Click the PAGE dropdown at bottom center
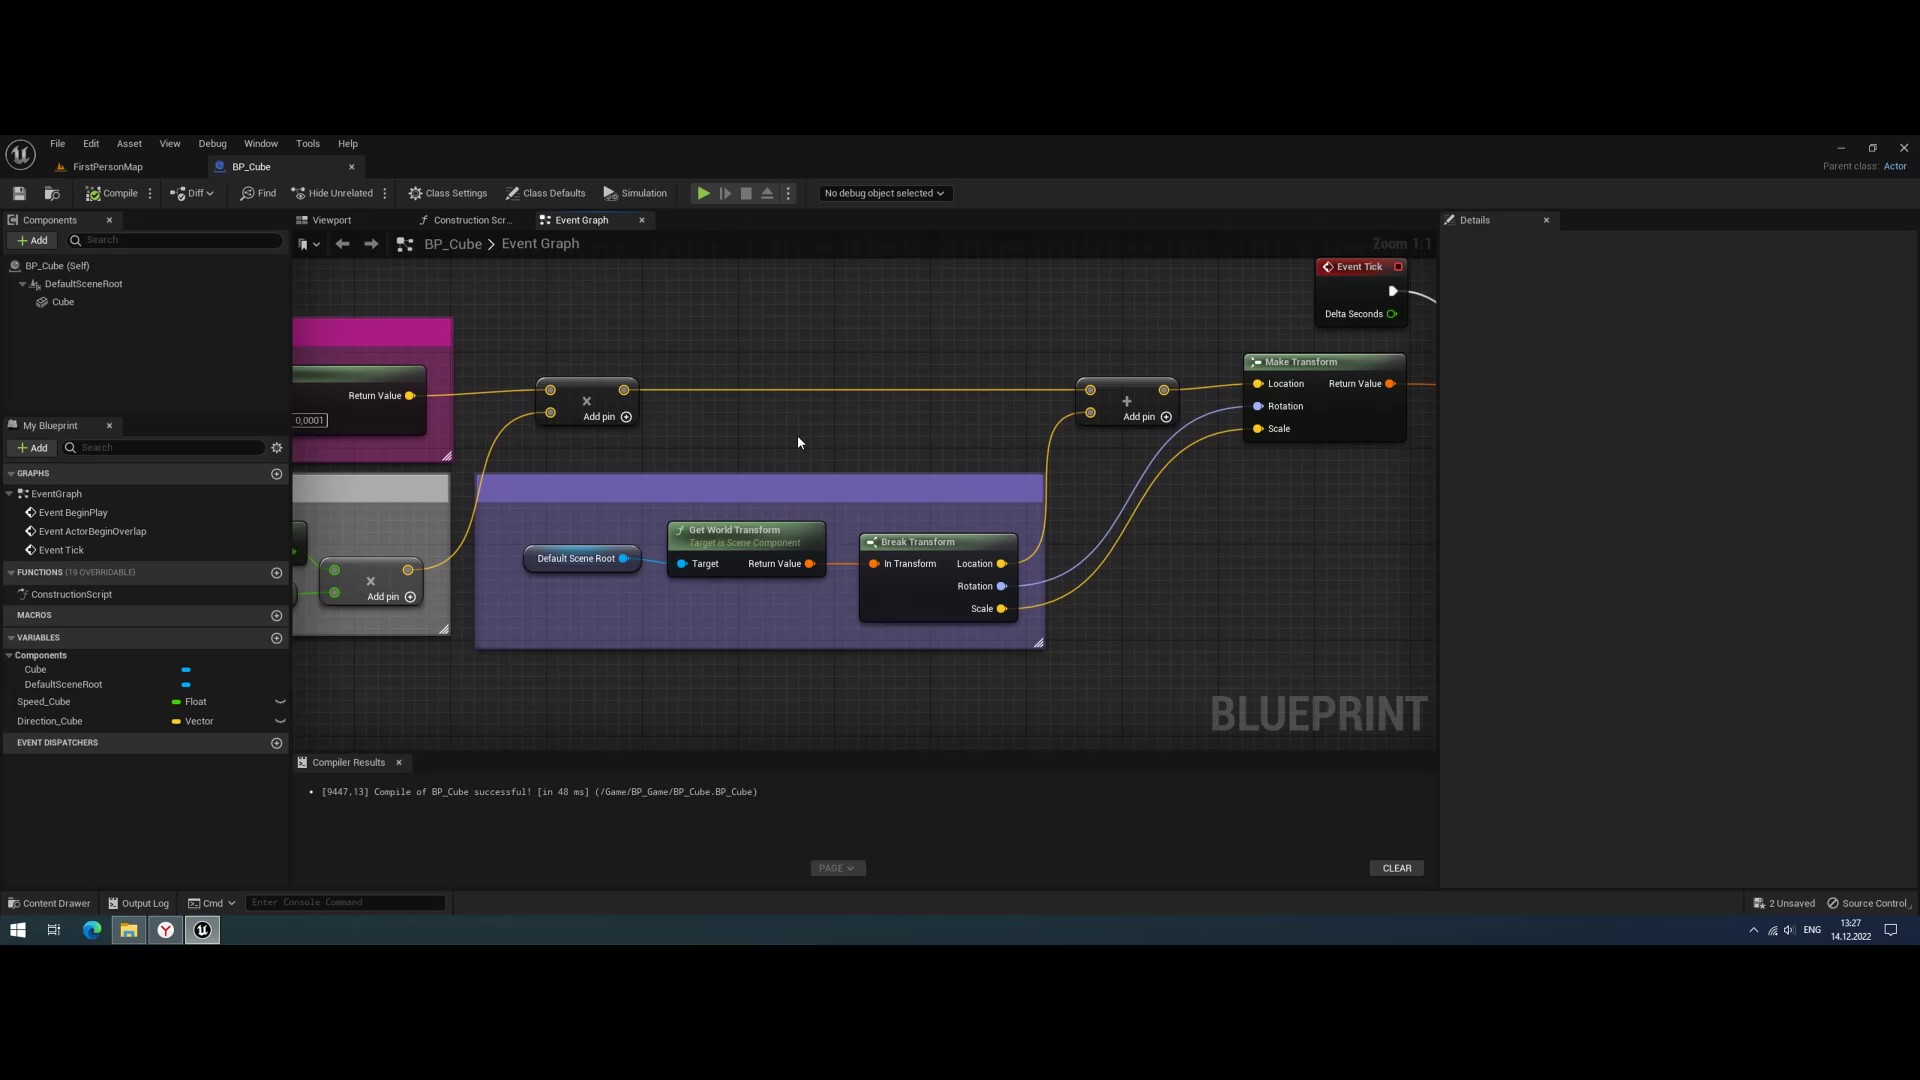Image resolution: width=1920 pixels, height=1080 pixels. tap(836, 868)
